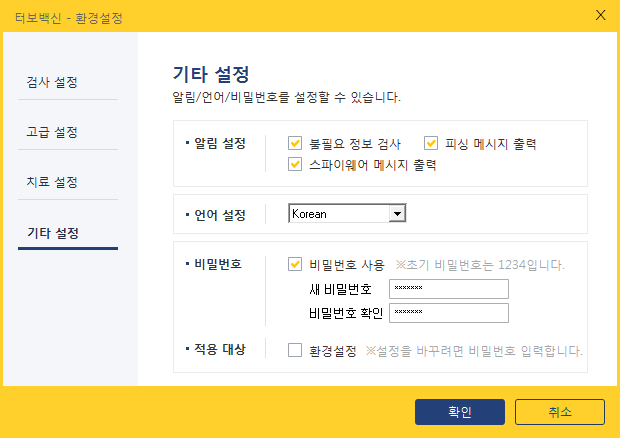The image size is (620, 438).
Task: Switch to the 고급 설정 tab
Action: click(52, 132)
